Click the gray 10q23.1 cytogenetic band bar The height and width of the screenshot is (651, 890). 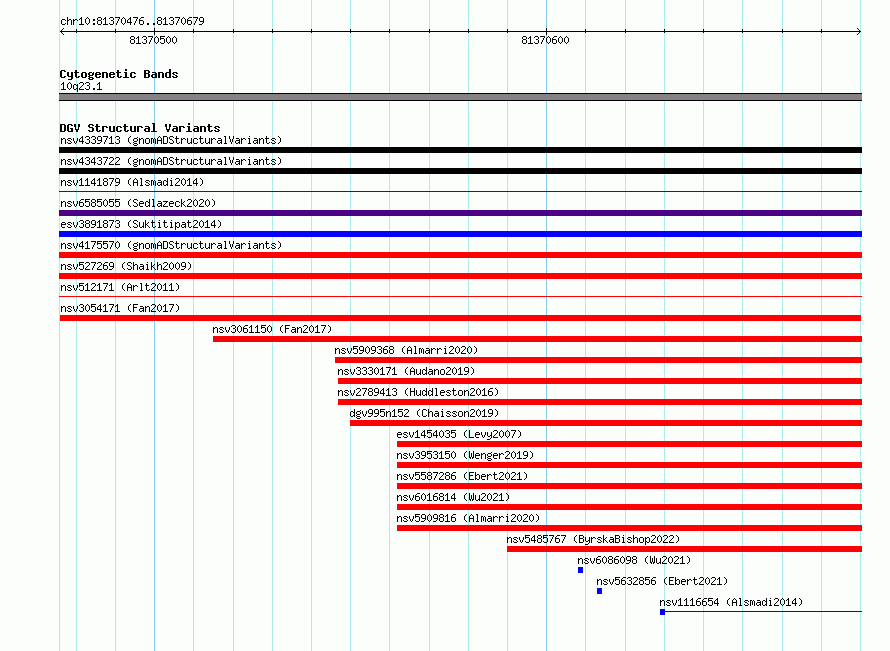[x=460, y=97]
